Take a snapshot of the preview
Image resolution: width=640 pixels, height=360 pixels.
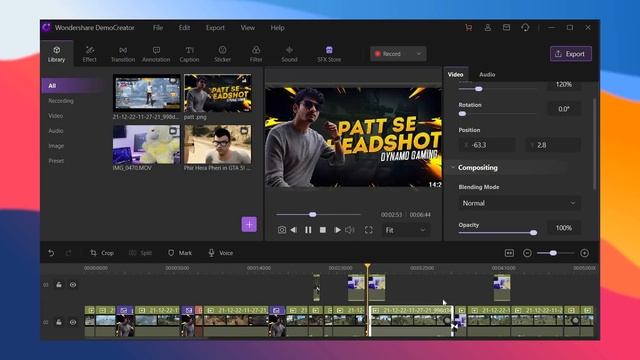pyautogui.click(x=282, y=230)
